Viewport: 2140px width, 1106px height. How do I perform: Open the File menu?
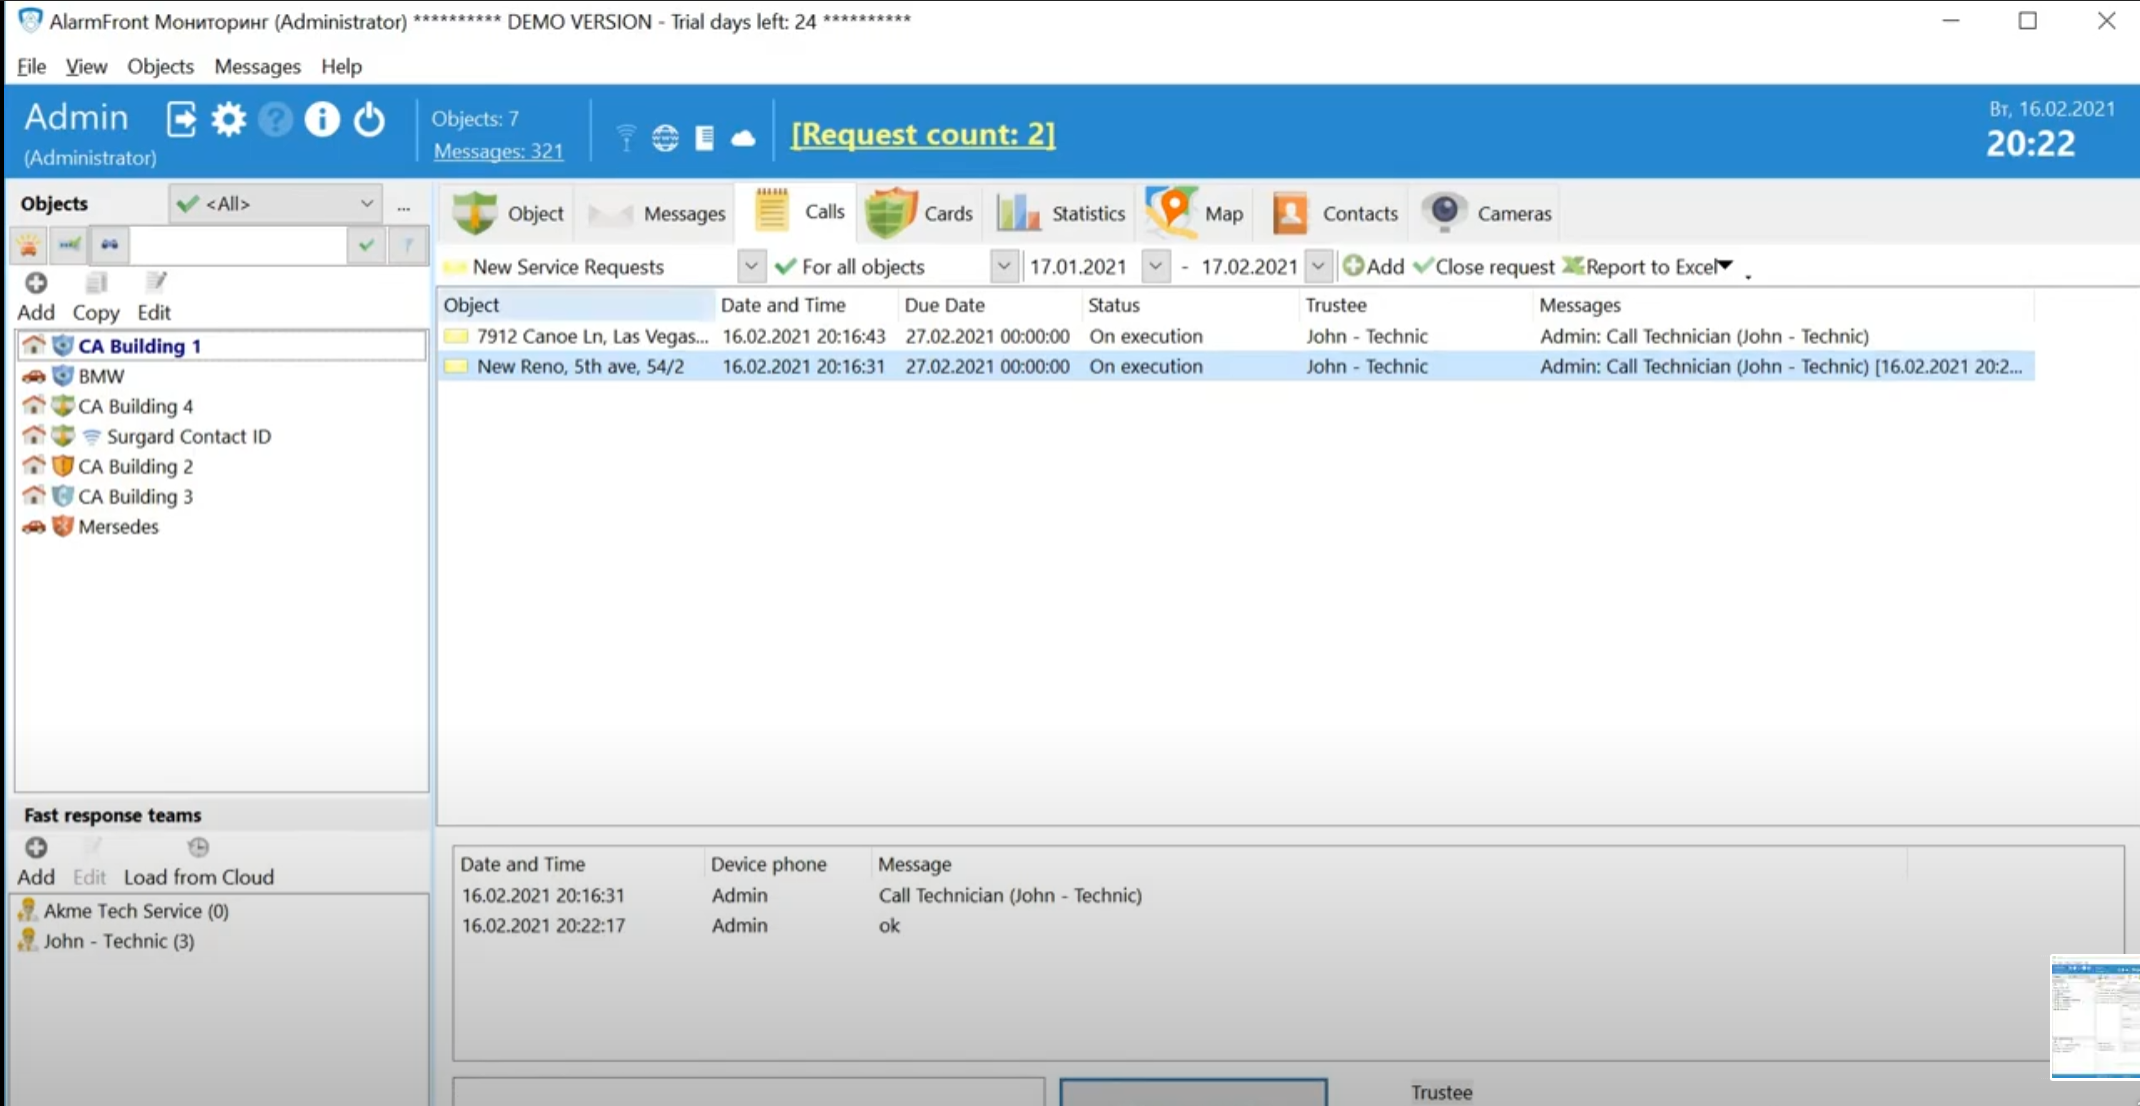[31, 66]
